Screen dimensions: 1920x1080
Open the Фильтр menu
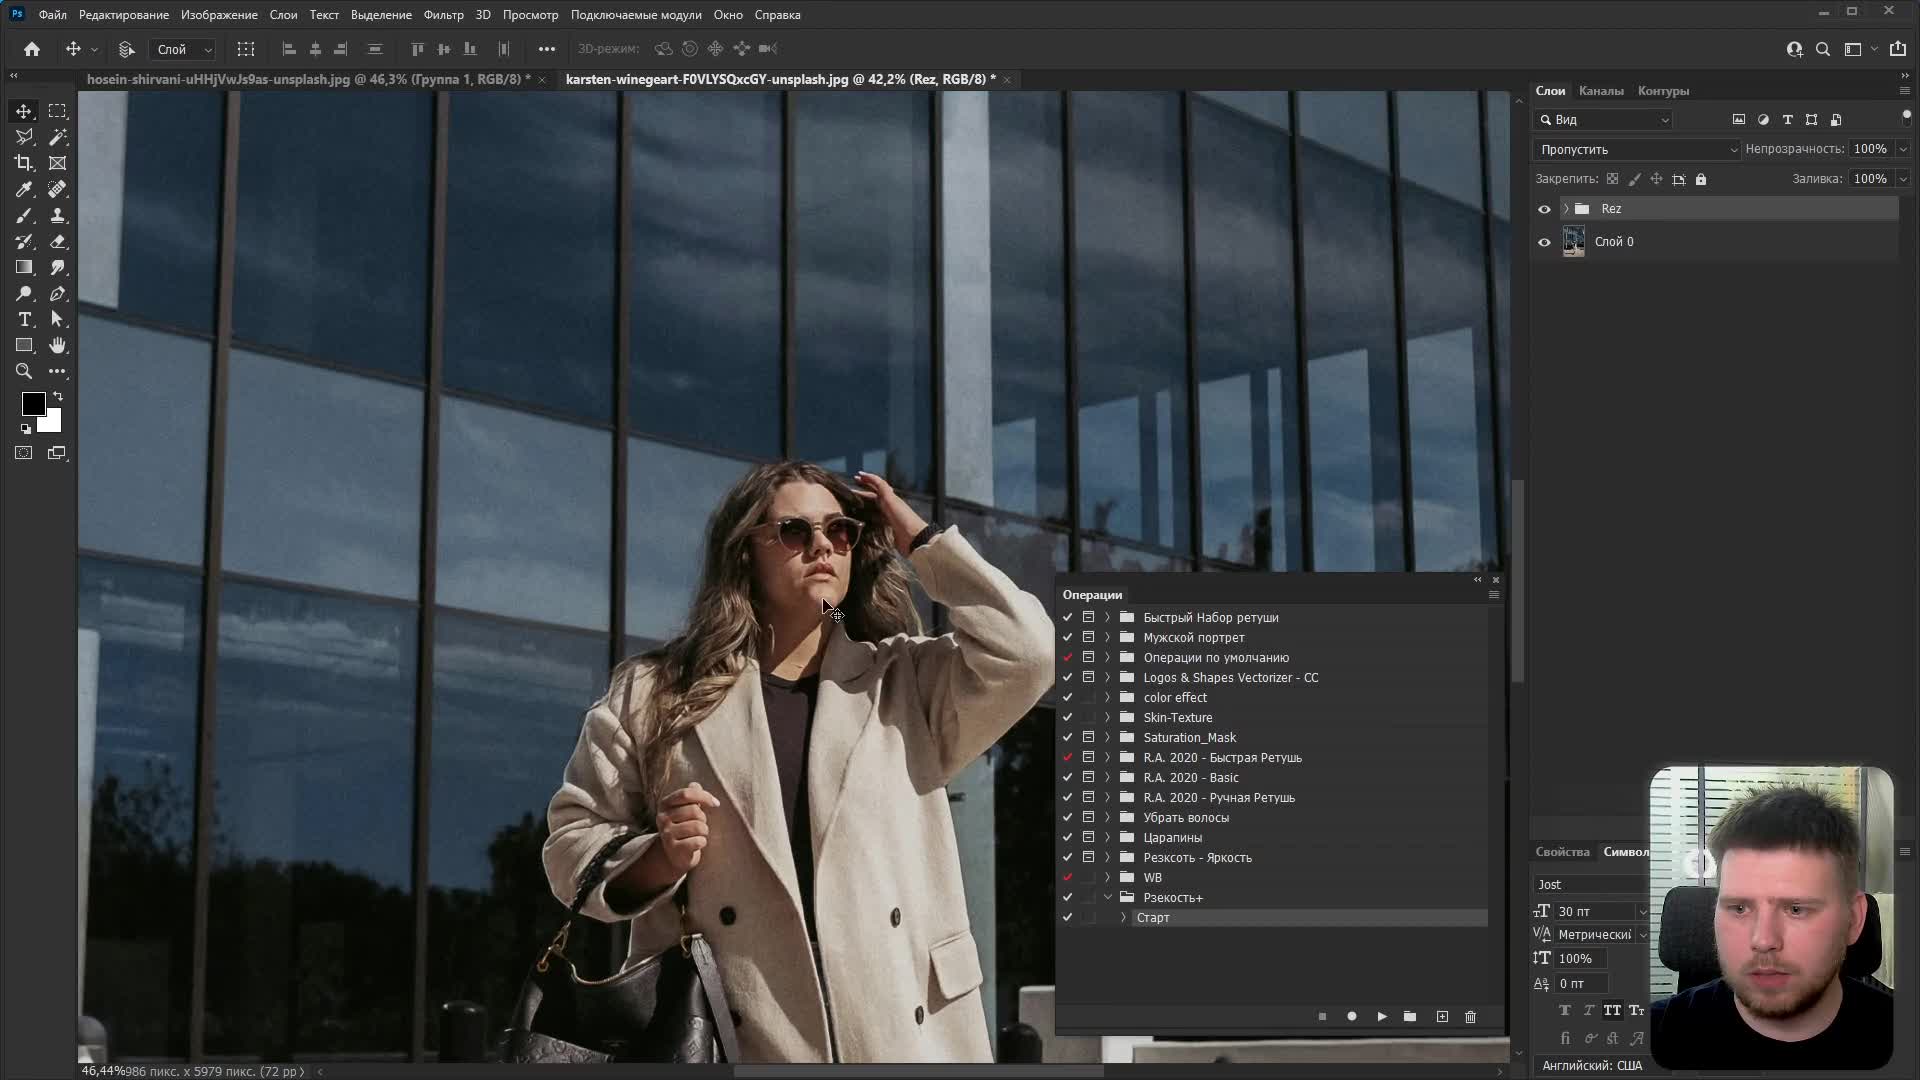point(443,15)
